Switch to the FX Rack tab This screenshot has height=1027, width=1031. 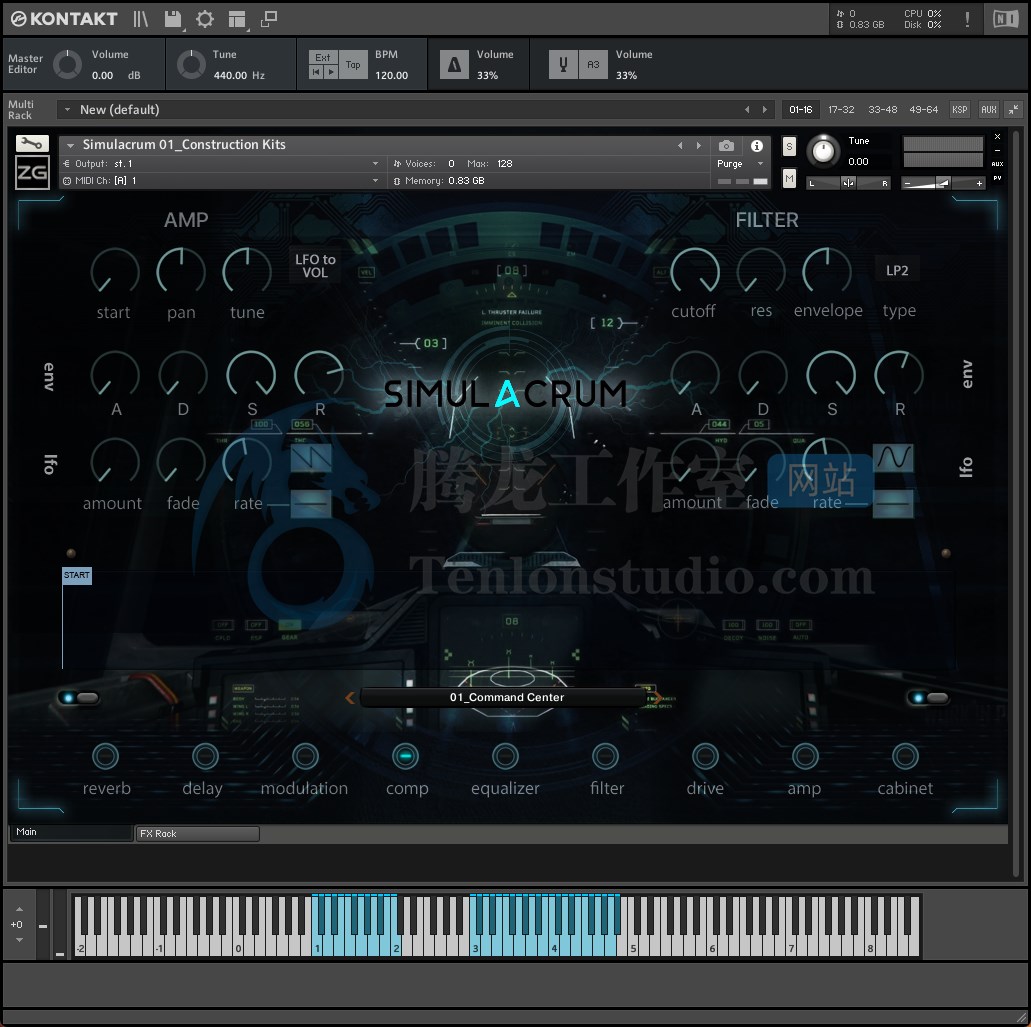197,834
